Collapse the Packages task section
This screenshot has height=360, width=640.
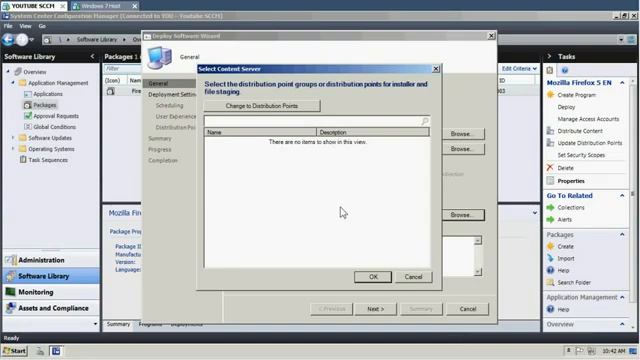pos(622,234)
